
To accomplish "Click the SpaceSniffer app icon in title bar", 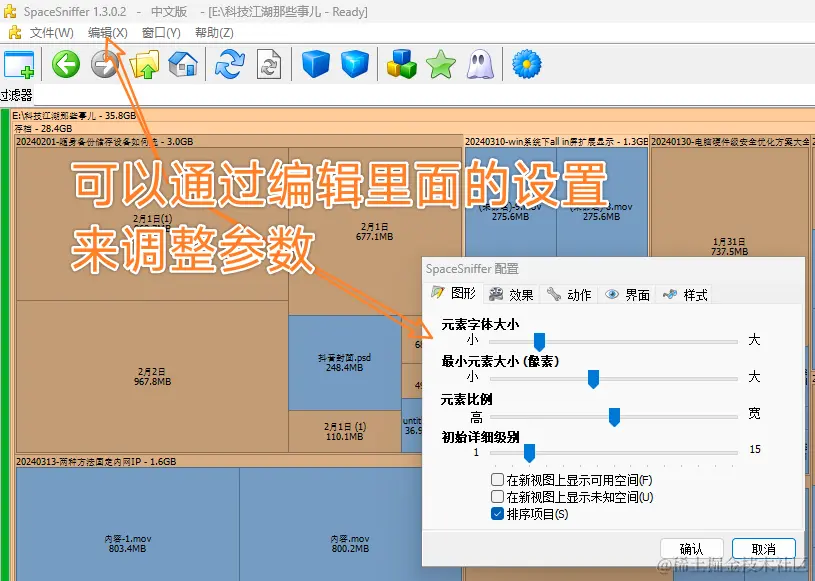I will 9,11.
